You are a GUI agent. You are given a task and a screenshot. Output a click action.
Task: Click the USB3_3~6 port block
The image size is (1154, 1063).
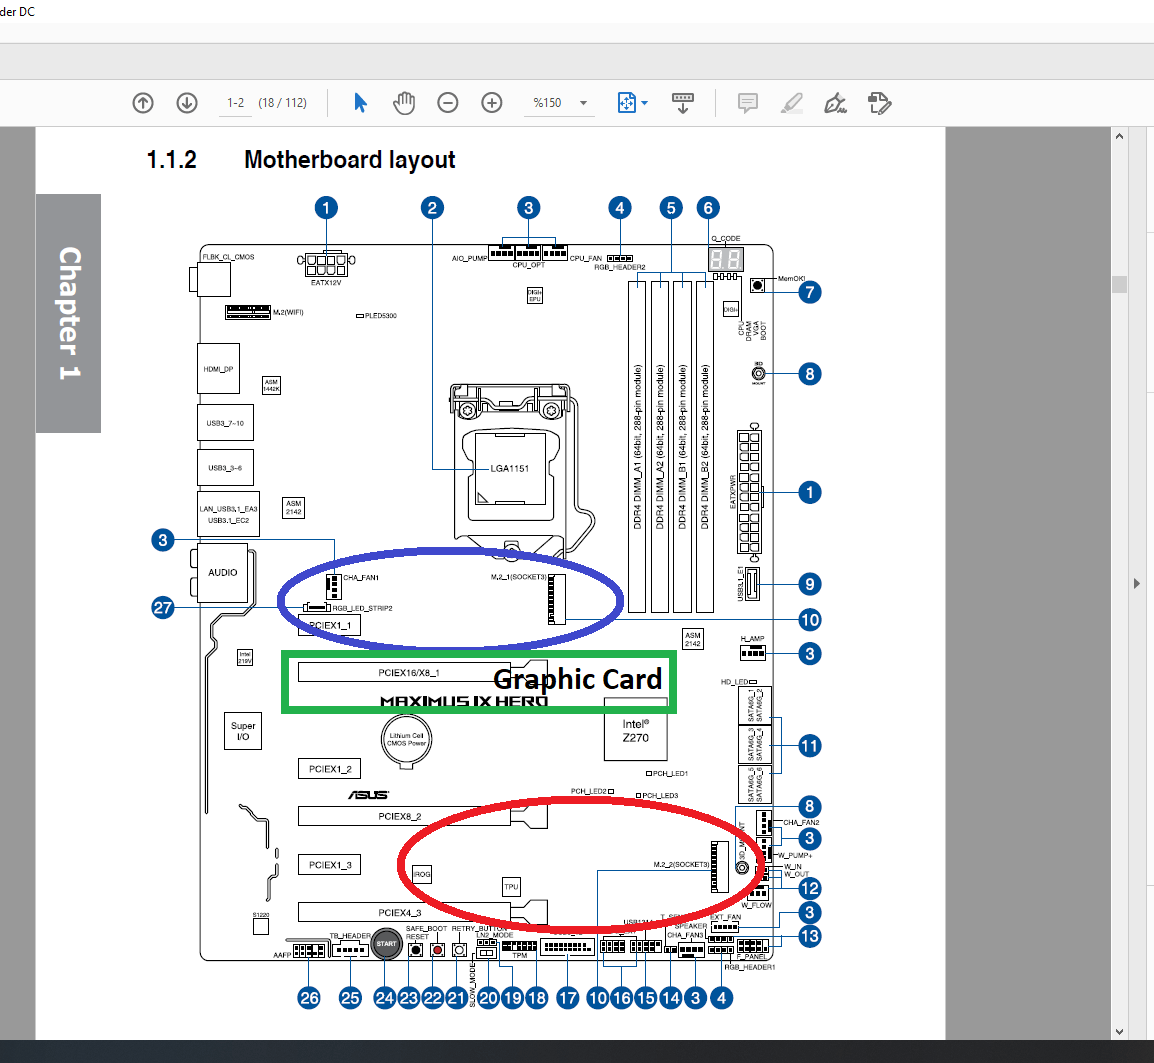[x=225, y=468]
